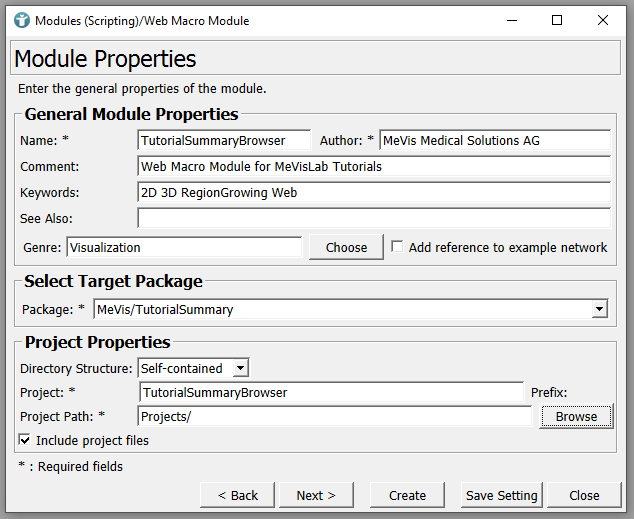Screen dimensions: 634x519
Task: Click the Create button
Action: (x=407, y=495)
